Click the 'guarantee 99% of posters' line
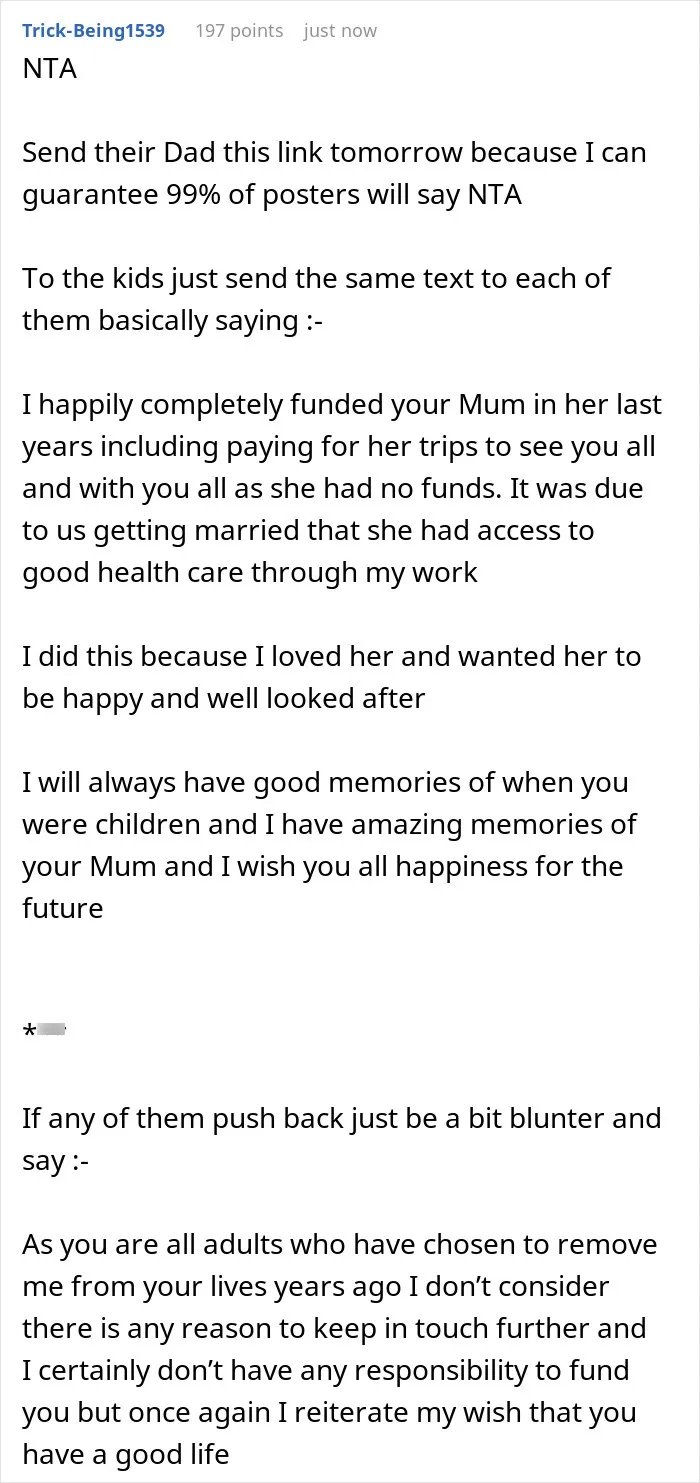Image resolution: width=700 pixels, height=1483 pixels. [272, 195]
